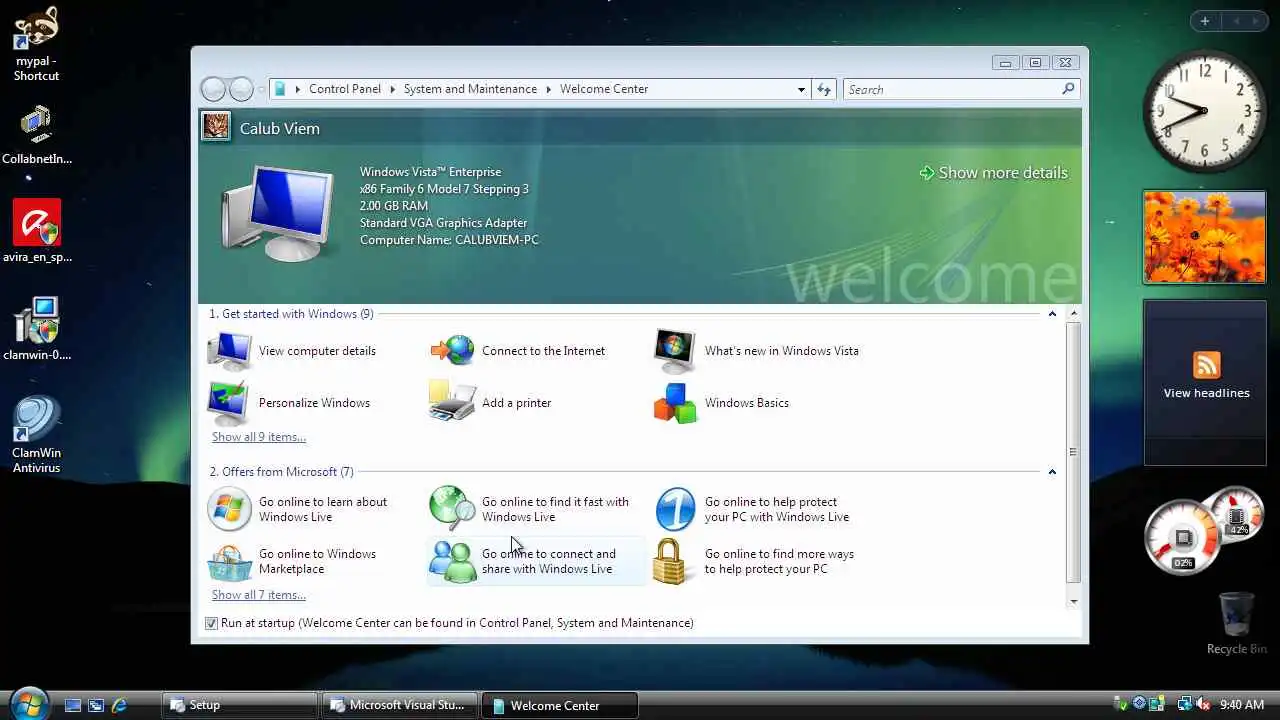1280x720 pixels.
Task: Click the Calub Viem user picture
Action: point(216,126)
